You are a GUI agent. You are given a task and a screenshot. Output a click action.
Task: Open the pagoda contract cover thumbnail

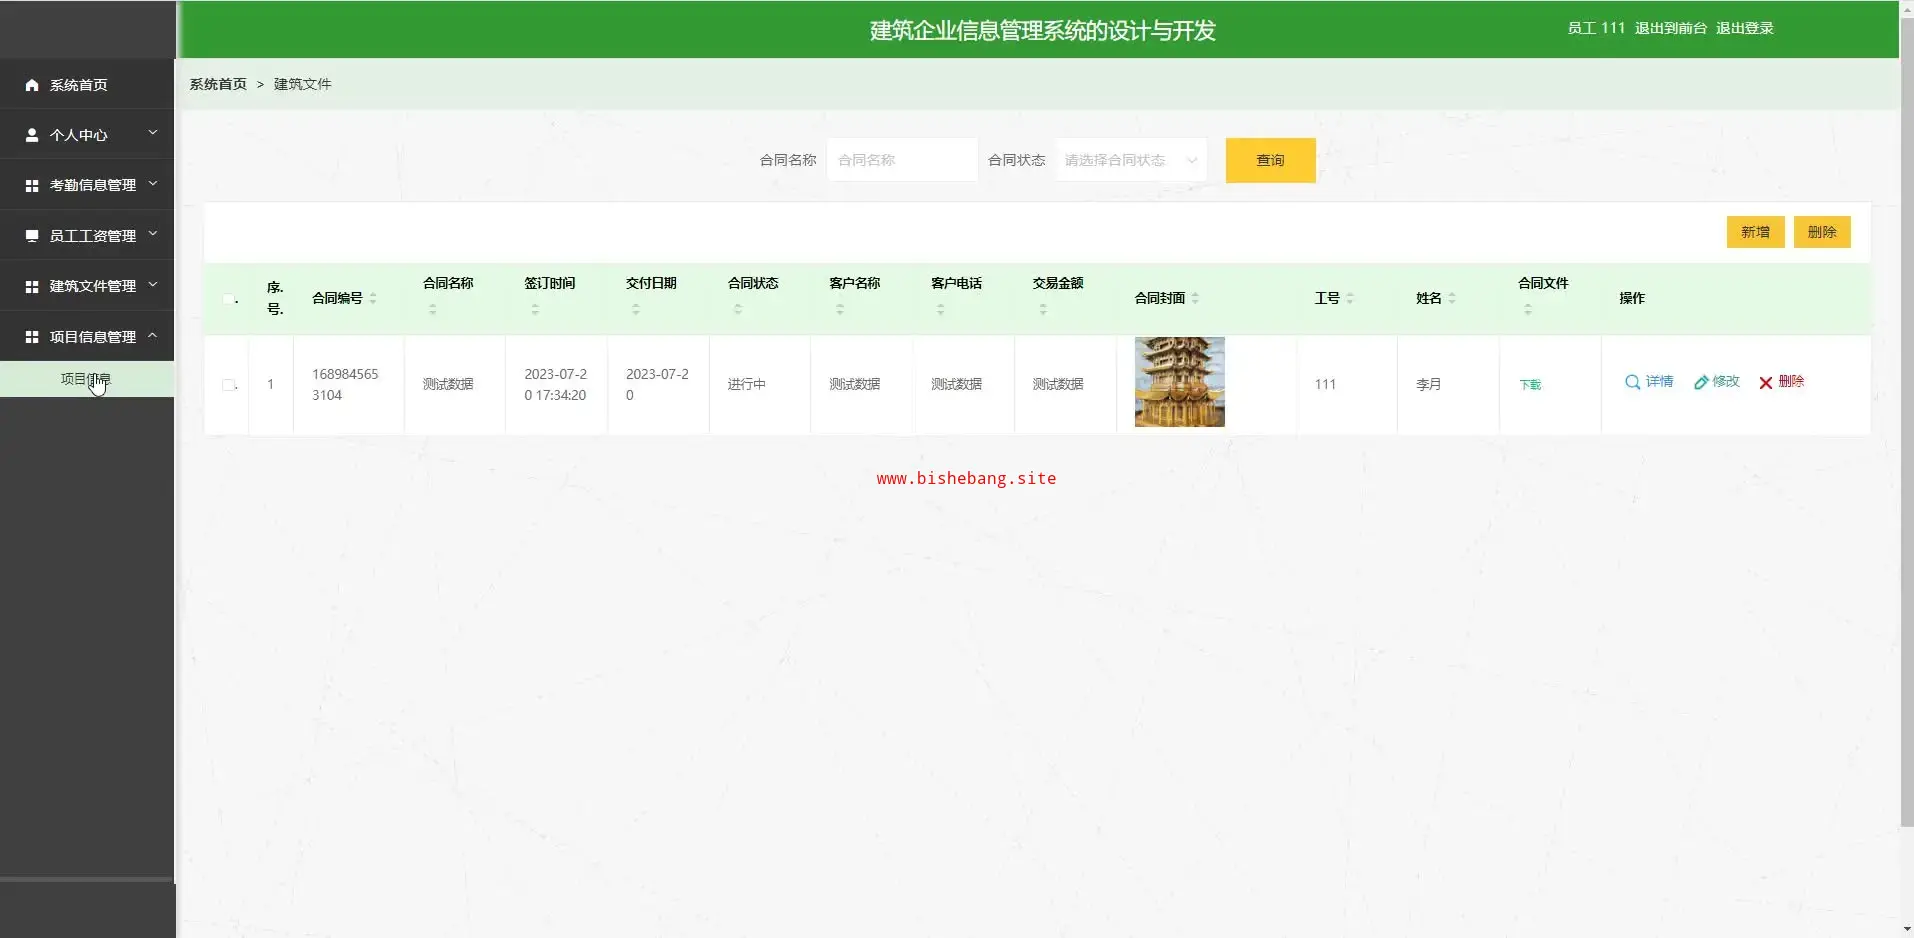click(1179, 382)
